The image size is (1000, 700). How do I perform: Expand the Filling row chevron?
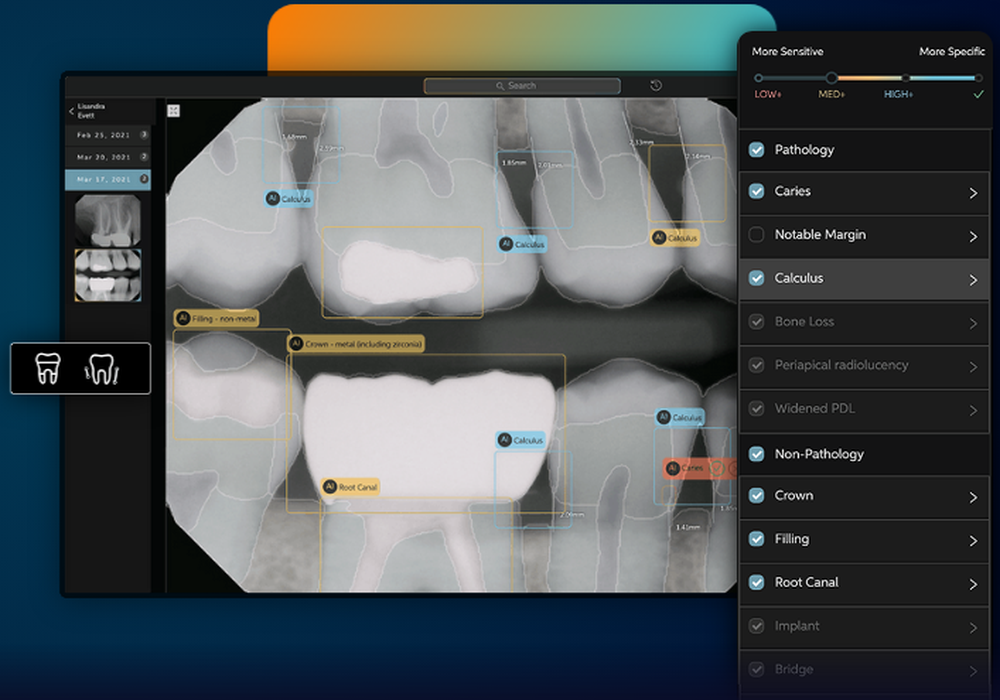click(x=973, y=541)
